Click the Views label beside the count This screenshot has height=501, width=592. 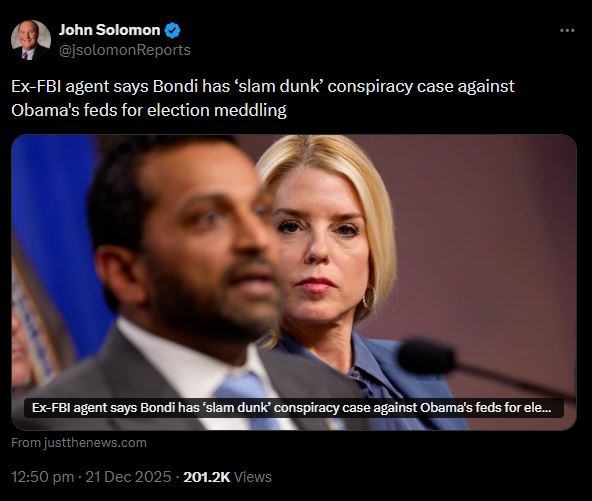(x=253, y=477)
